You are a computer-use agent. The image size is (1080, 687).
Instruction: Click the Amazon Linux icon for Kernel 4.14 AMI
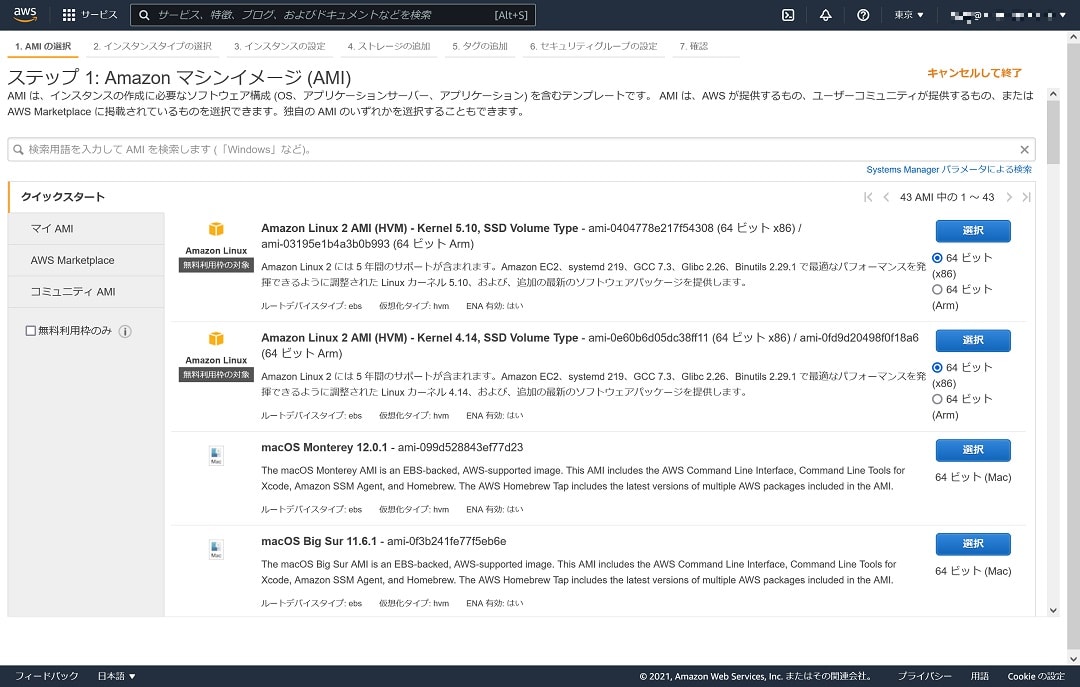216,338
